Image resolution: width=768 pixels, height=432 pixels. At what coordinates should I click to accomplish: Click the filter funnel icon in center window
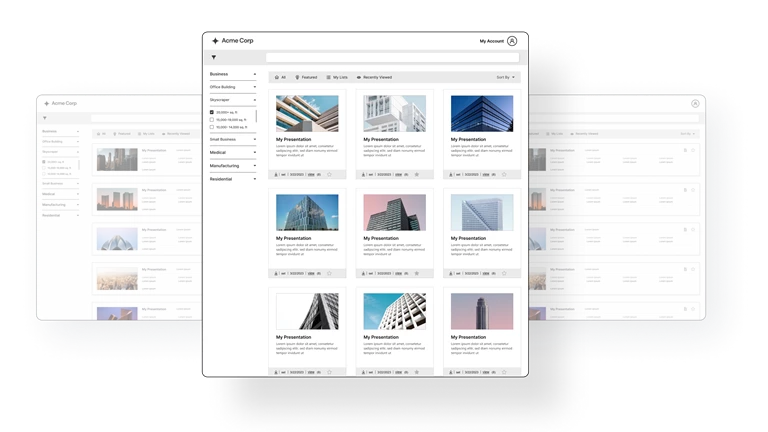tap(213, 58)
